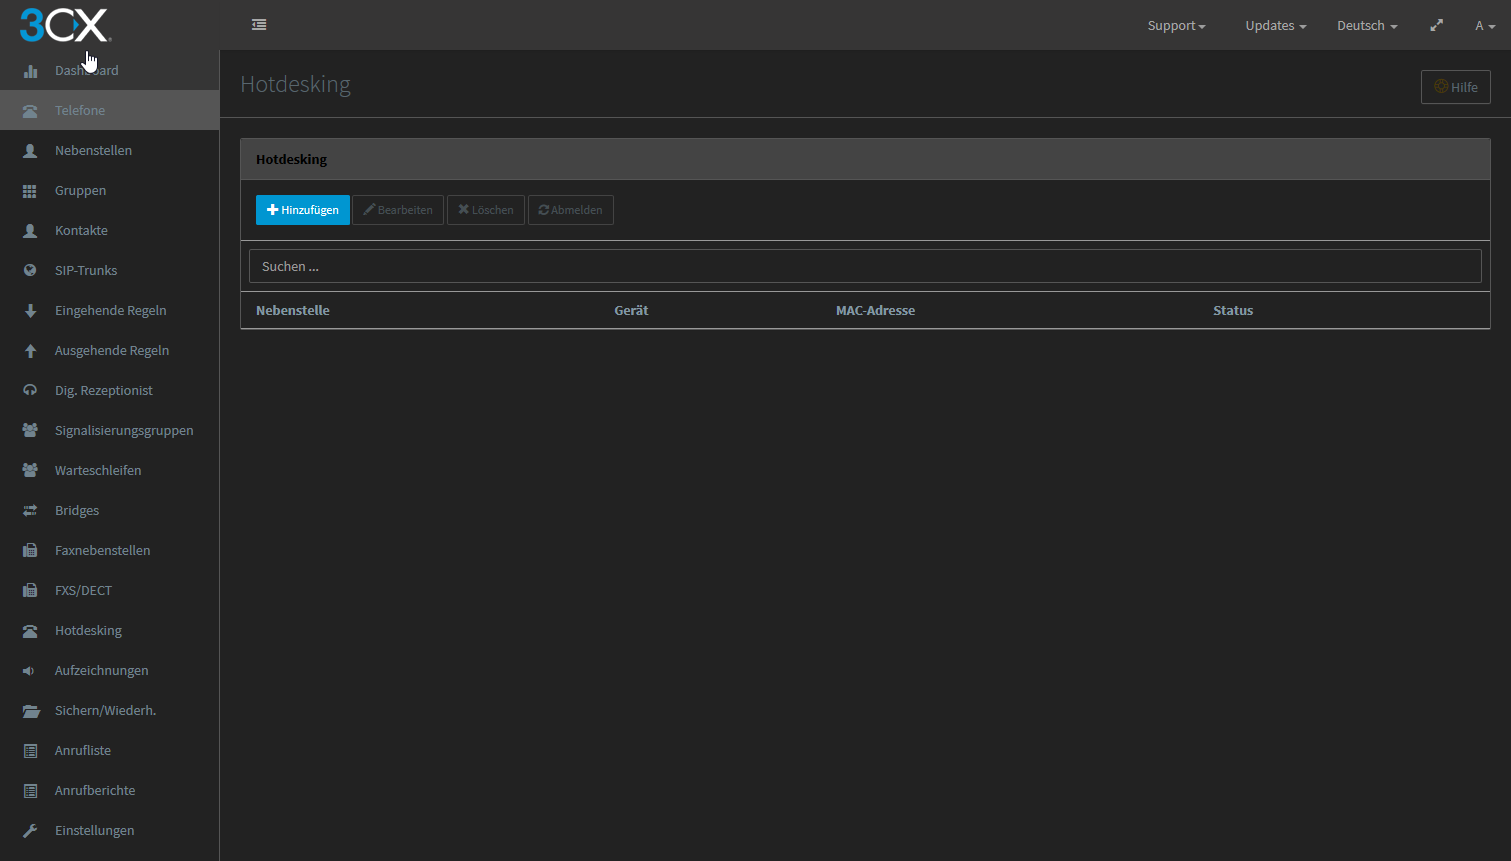Open Warteschleifen from the sidebar
This screenshot has height=861, width=1511.
pos(98,470)
